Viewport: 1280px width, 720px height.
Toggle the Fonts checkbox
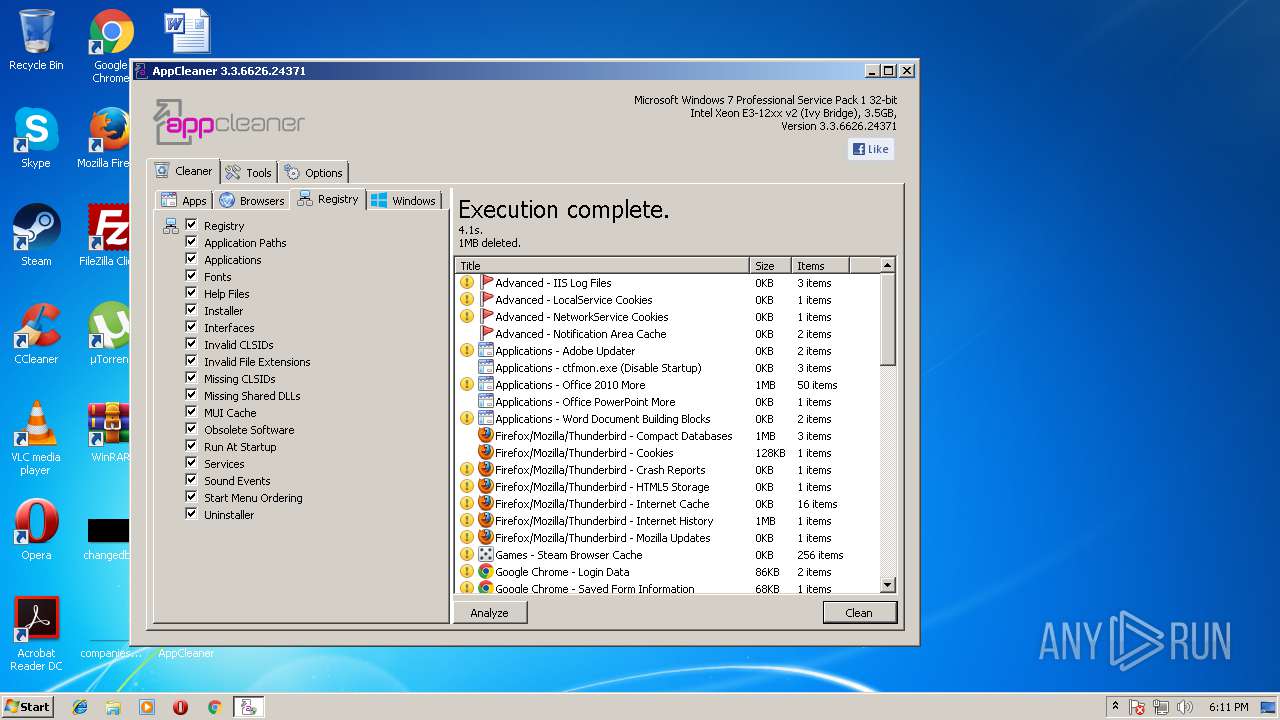coord(191,276)
